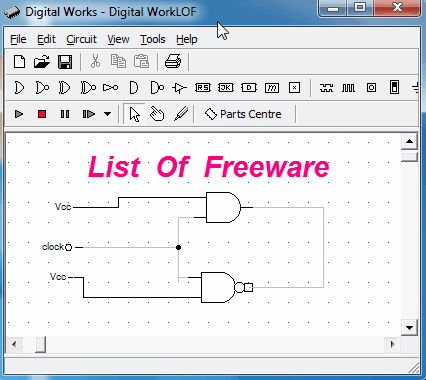Click the horizontal scrollbar left arrow

pos(14,344)
